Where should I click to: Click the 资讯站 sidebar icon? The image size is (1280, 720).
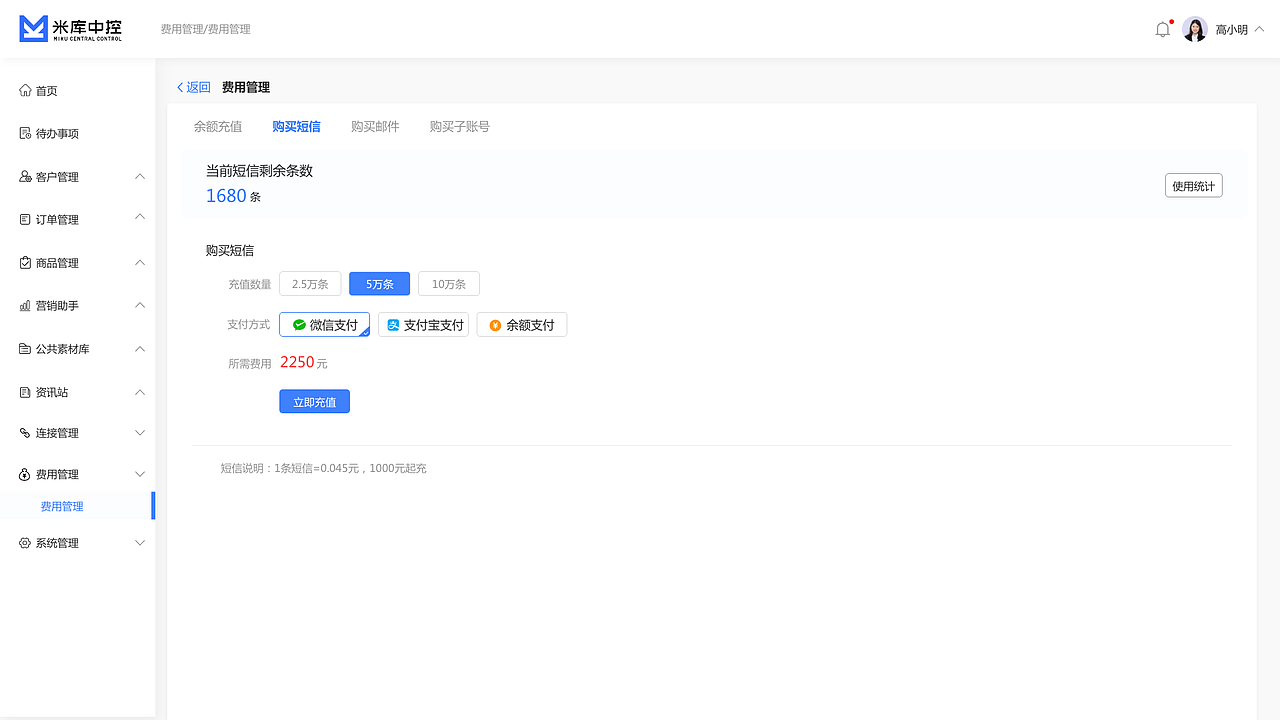25,392
